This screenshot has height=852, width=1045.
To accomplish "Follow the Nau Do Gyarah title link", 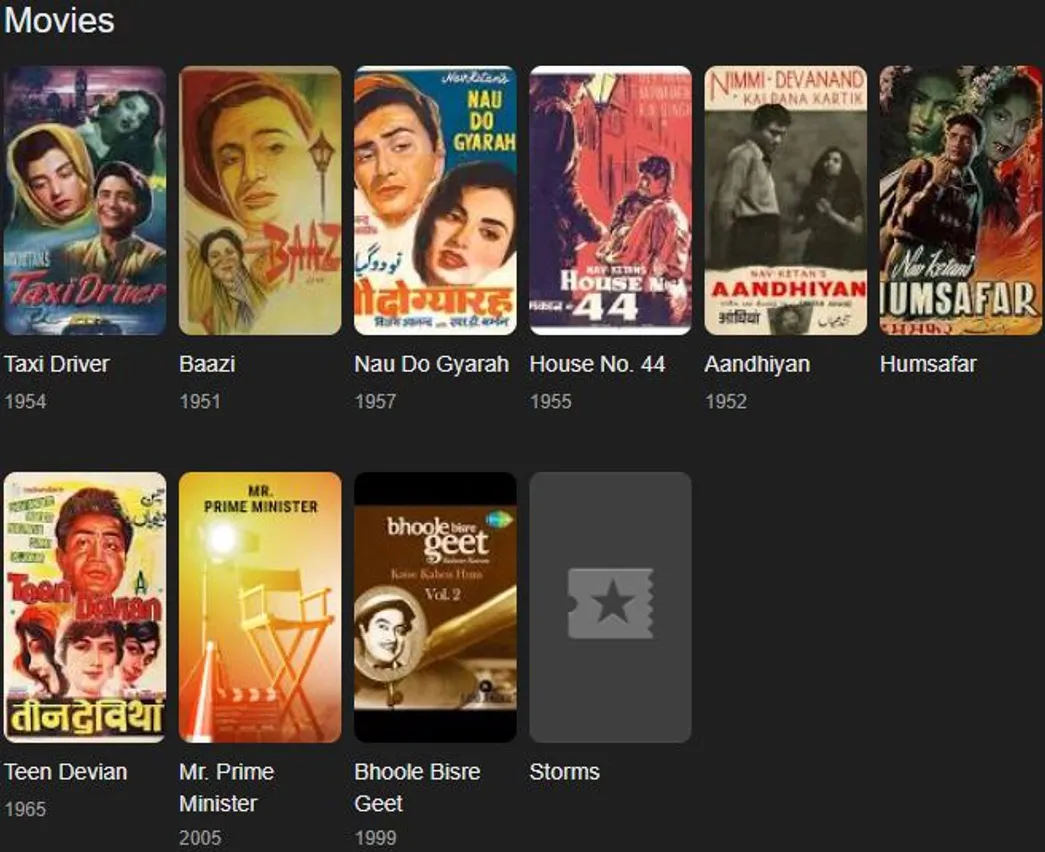I will [x=431, y=364].
